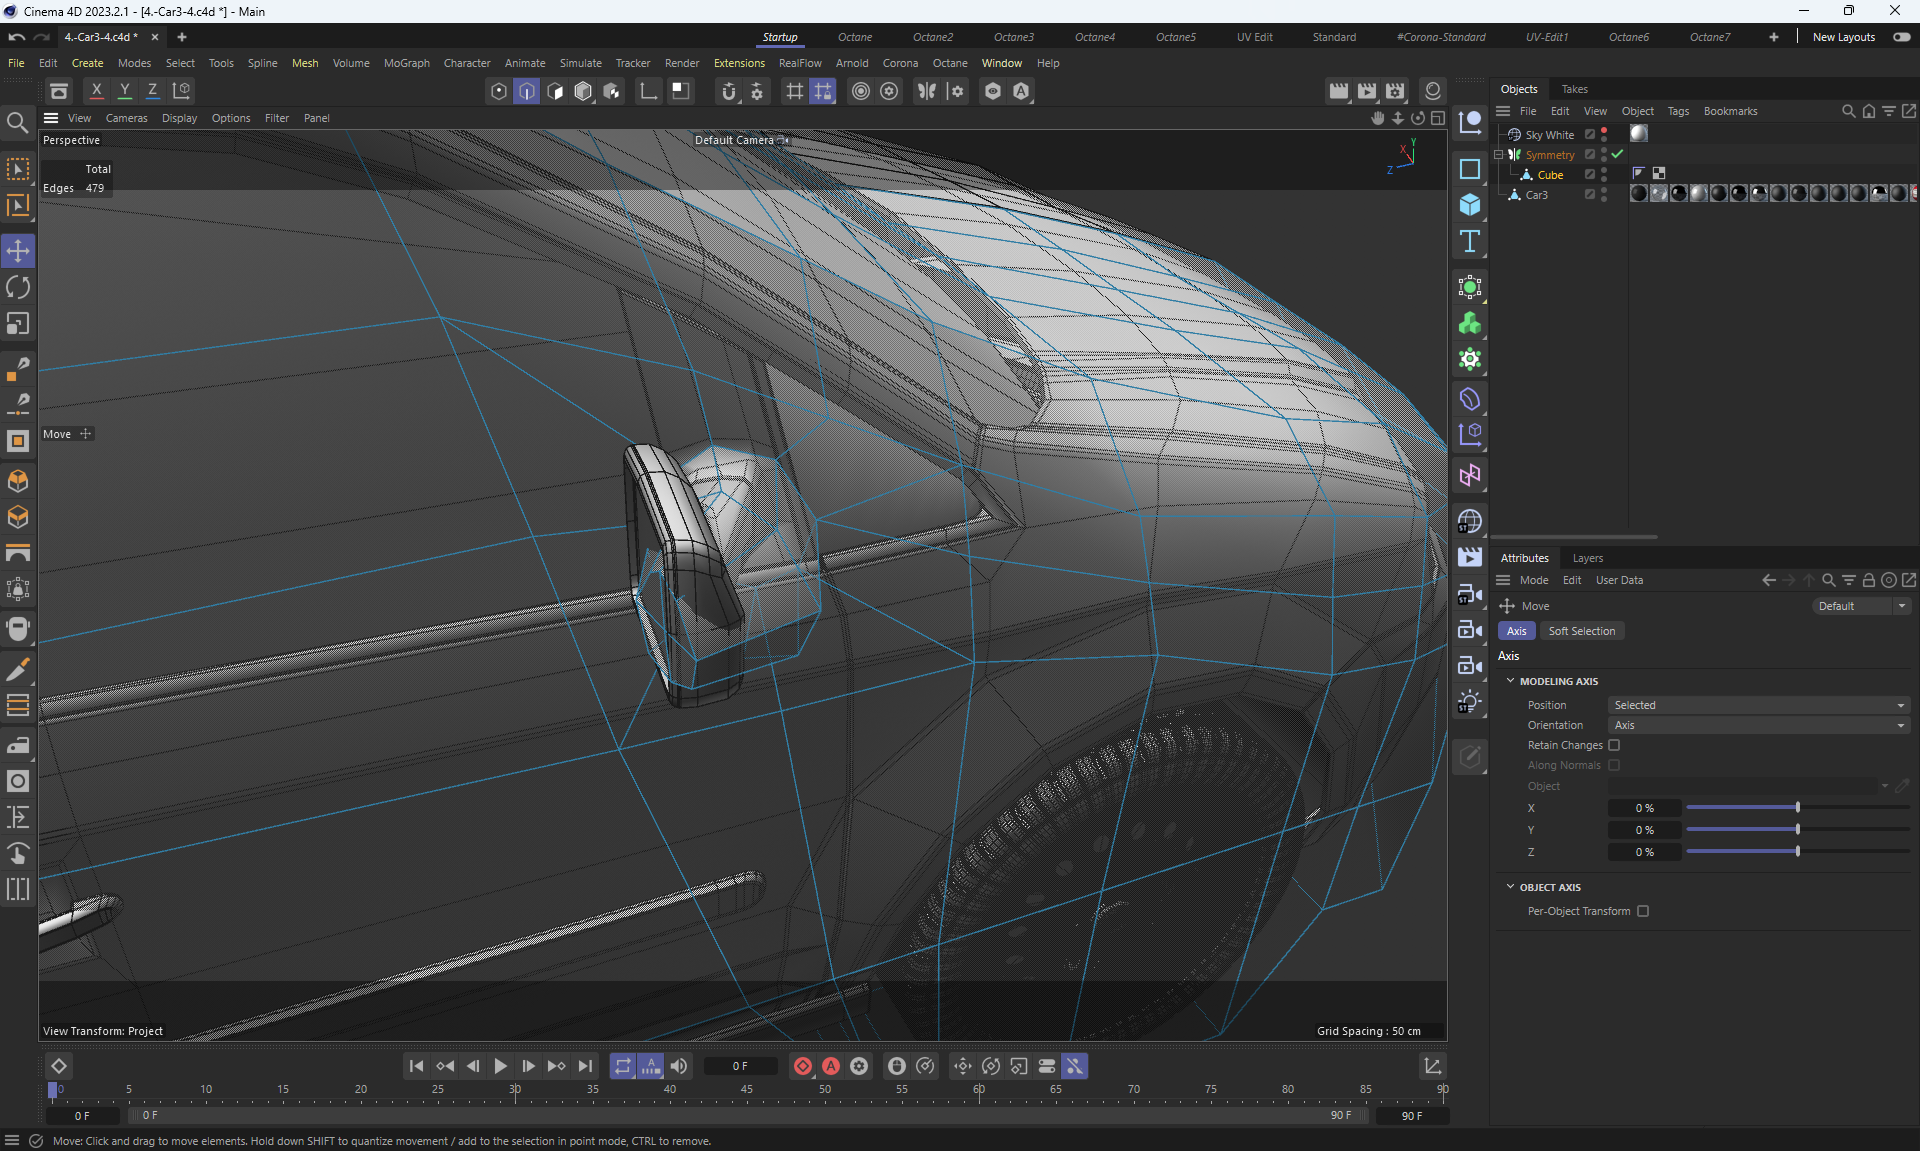This screenshot has height=1151, width=1920.
Task: Open the Position dropdown set to Selected
Action: (1758, 705)
